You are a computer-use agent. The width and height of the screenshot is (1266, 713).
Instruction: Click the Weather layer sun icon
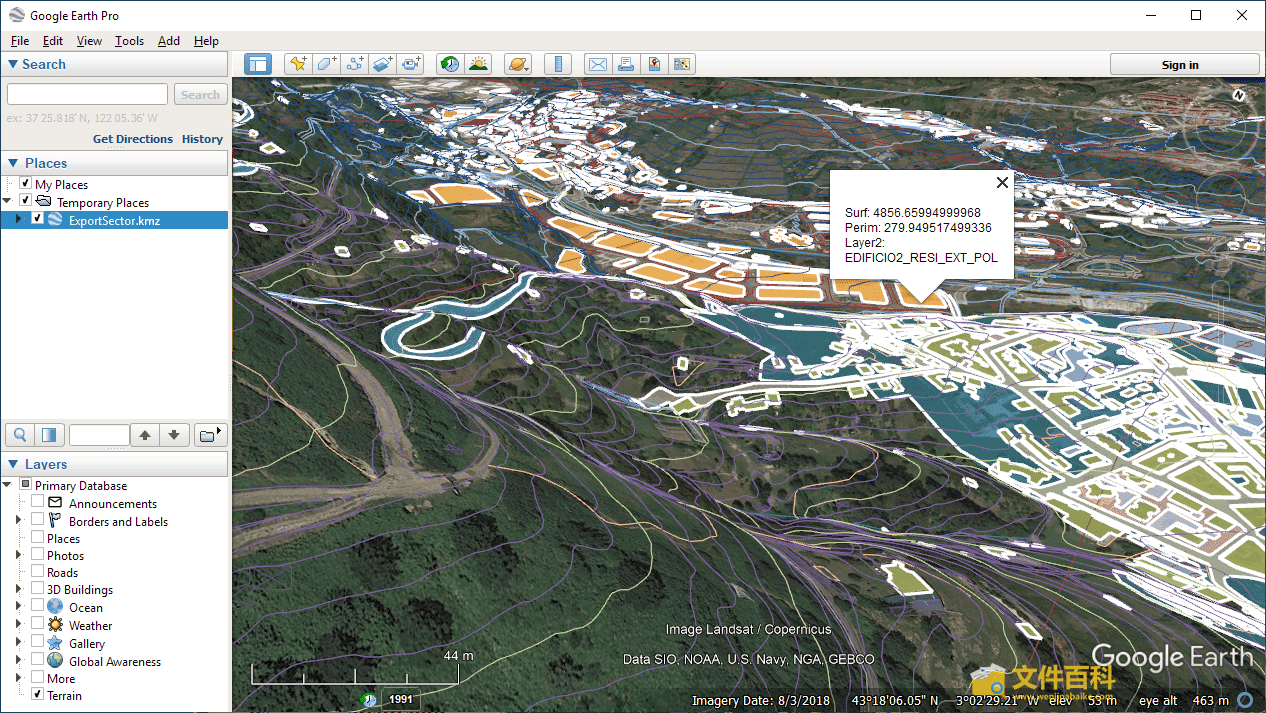tap(55, 625)
